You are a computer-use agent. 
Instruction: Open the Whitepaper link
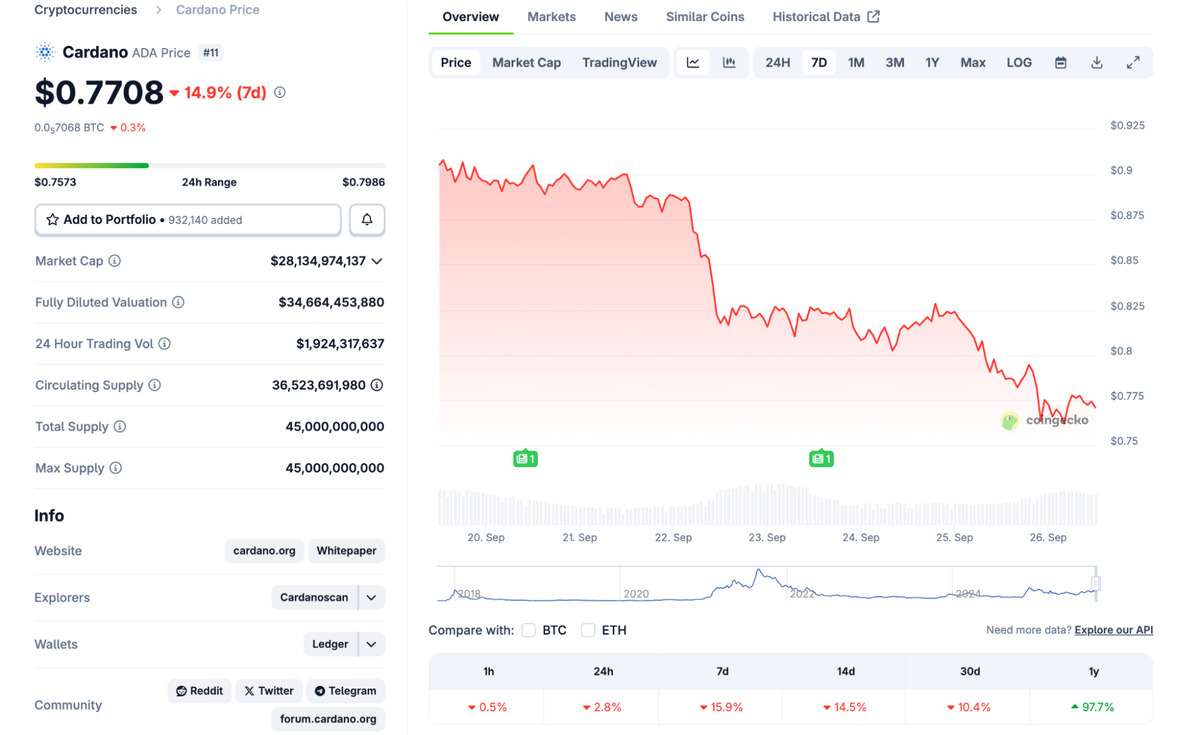click(x=347, y=551)
